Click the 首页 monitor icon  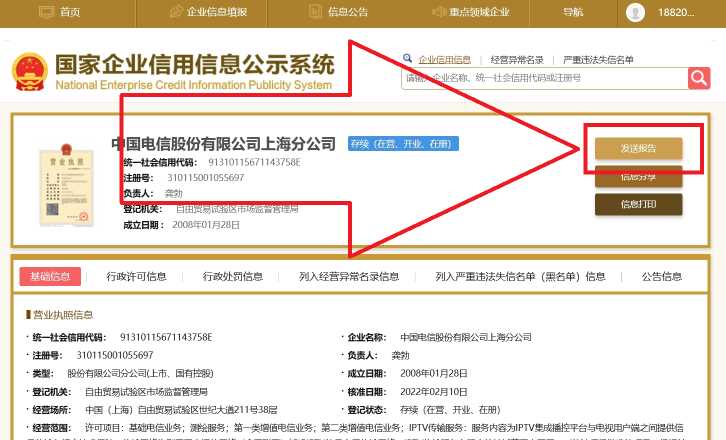click(x=46, y=12)
